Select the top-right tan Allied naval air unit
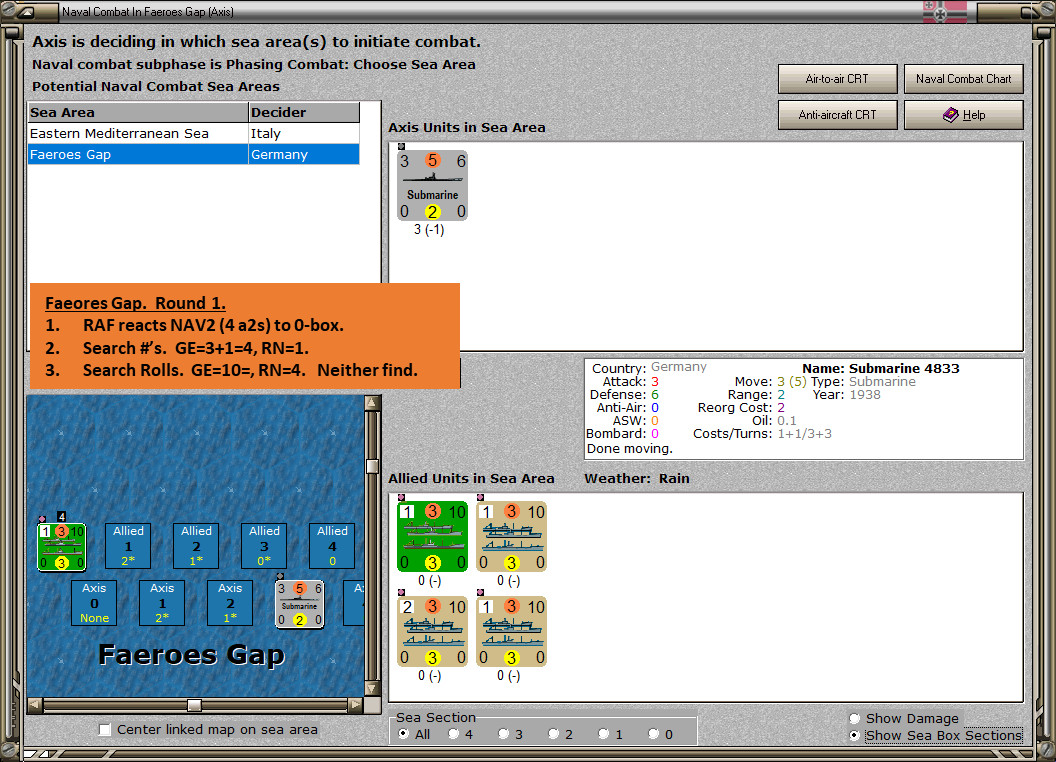 [x=511, y=536]
